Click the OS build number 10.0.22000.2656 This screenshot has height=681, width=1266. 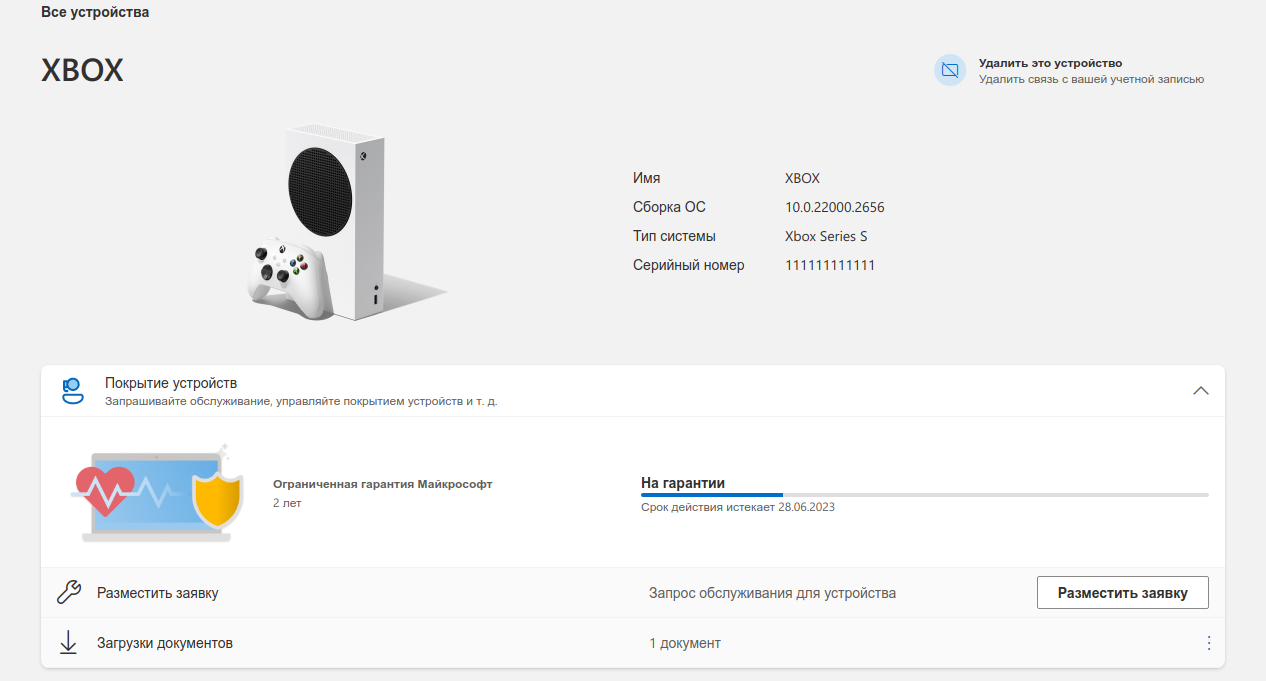tap(834, 208)
